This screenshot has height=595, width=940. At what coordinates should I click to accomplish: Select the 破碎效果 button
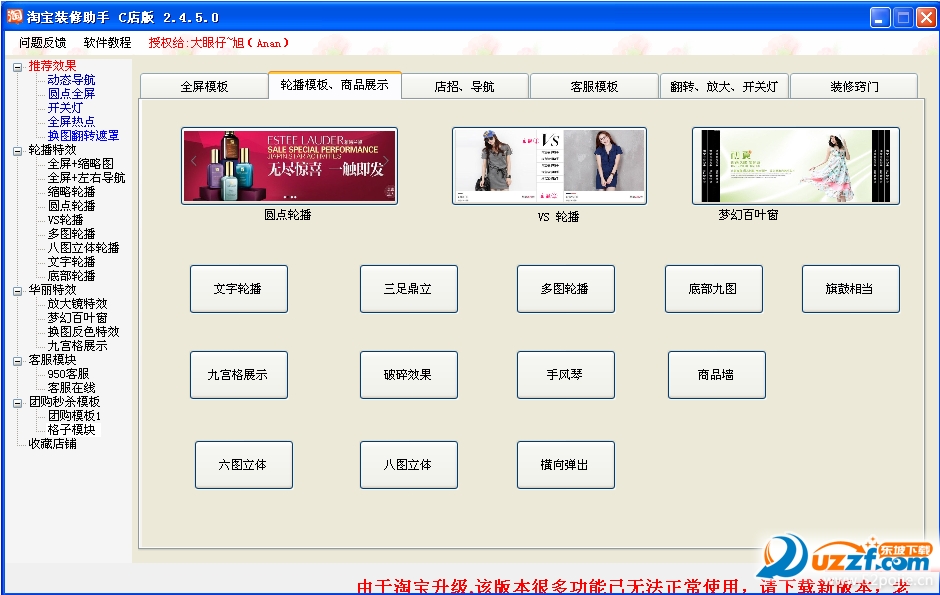[408, 374]
